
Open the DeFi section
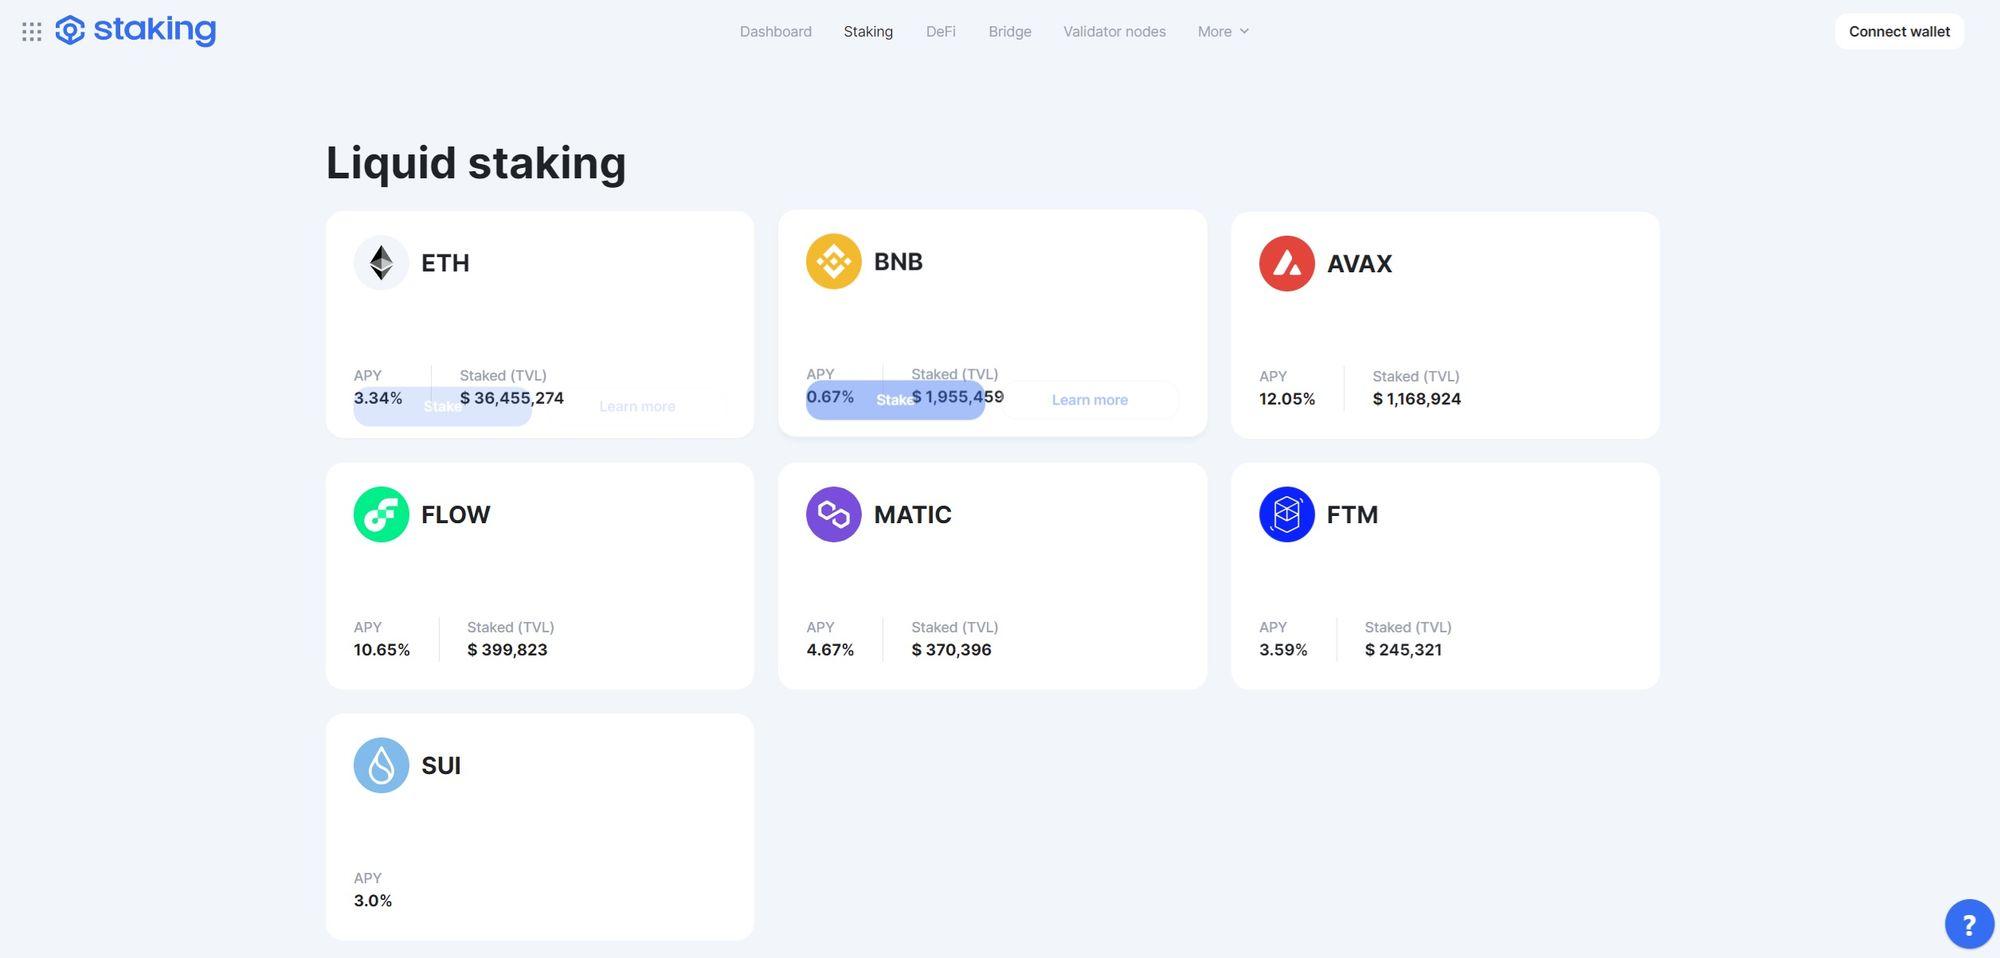coord(941,31)
